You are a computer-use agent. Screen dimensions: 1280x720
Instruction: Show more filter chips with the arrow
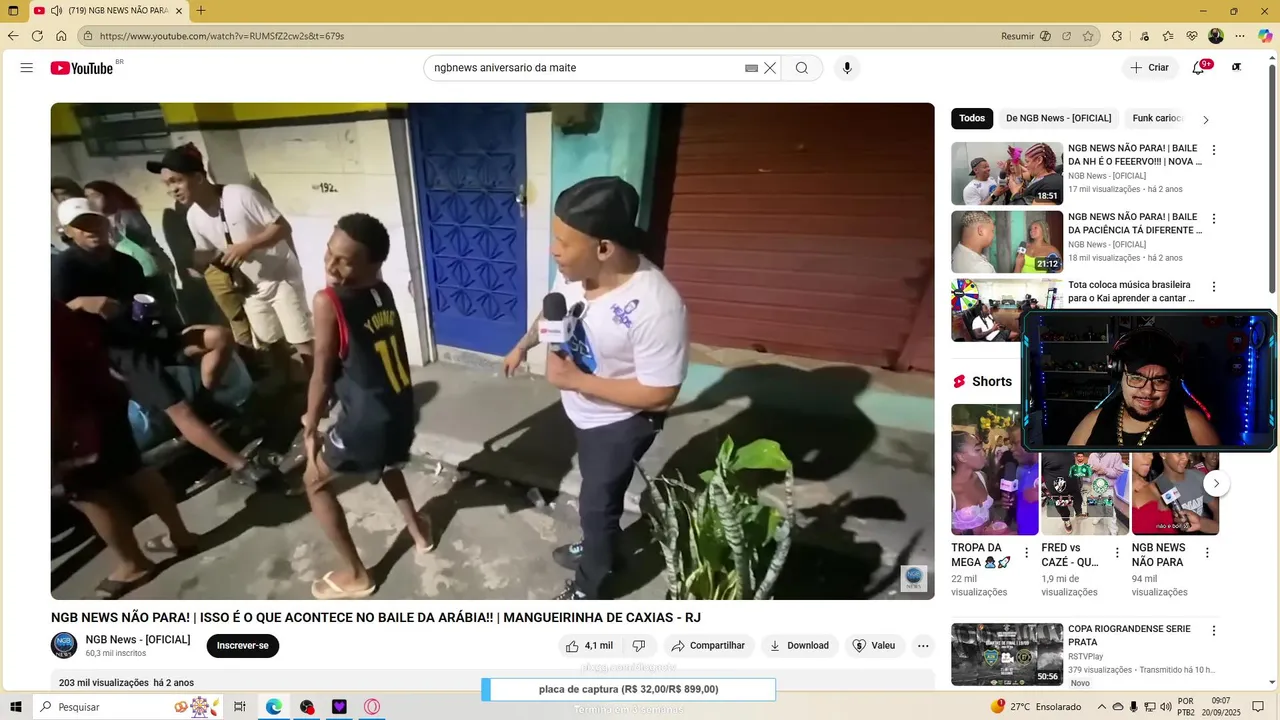pyautogui.click(x=1206, y=119)
